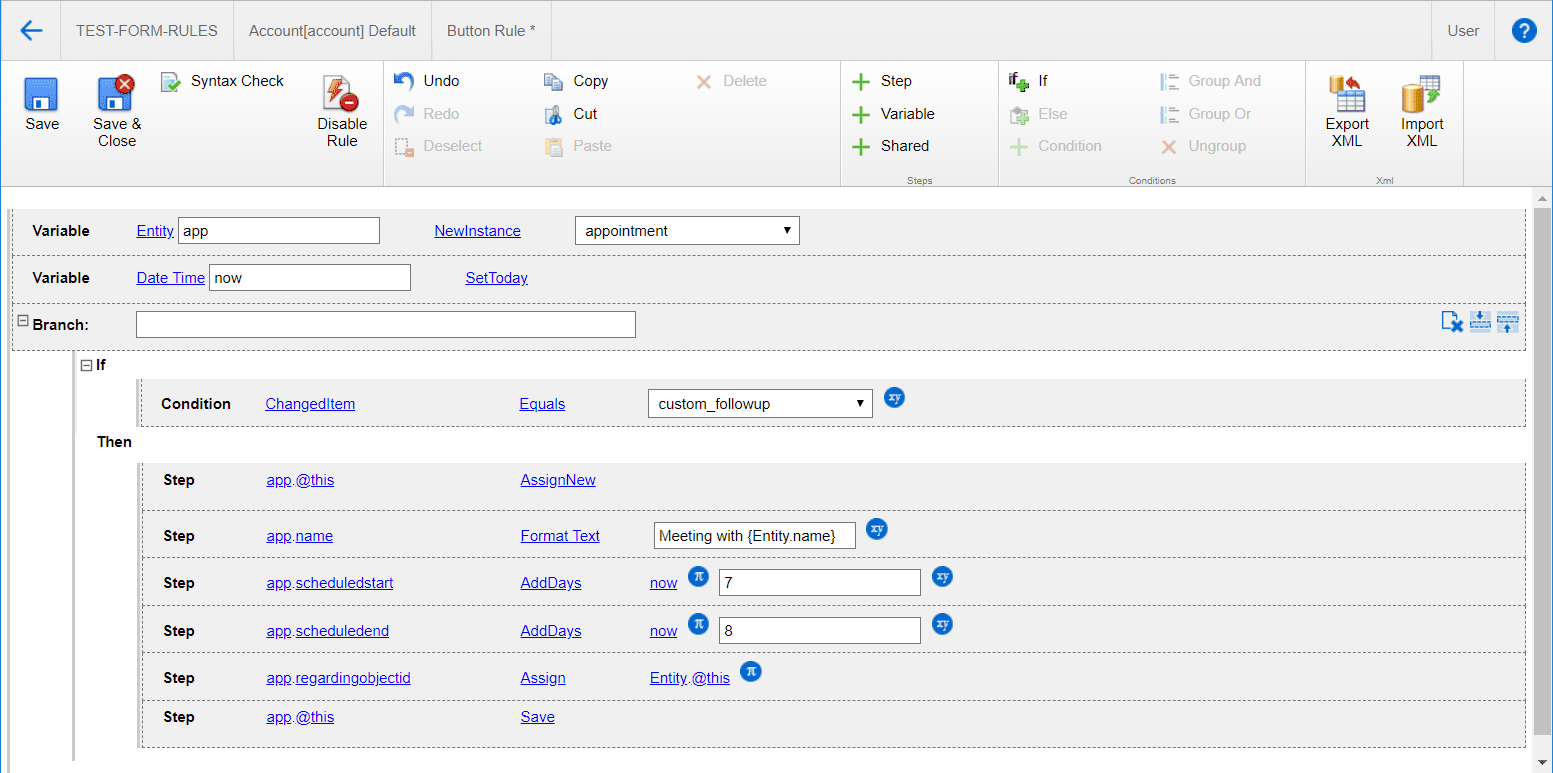Screen dimensions: 1553x773
Task: Collapse the If block
Action: coord(87,365)
